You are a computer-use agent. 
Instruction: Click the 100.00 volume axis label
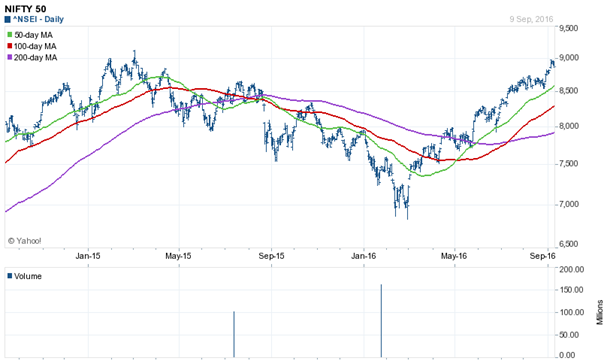point(572,312)
